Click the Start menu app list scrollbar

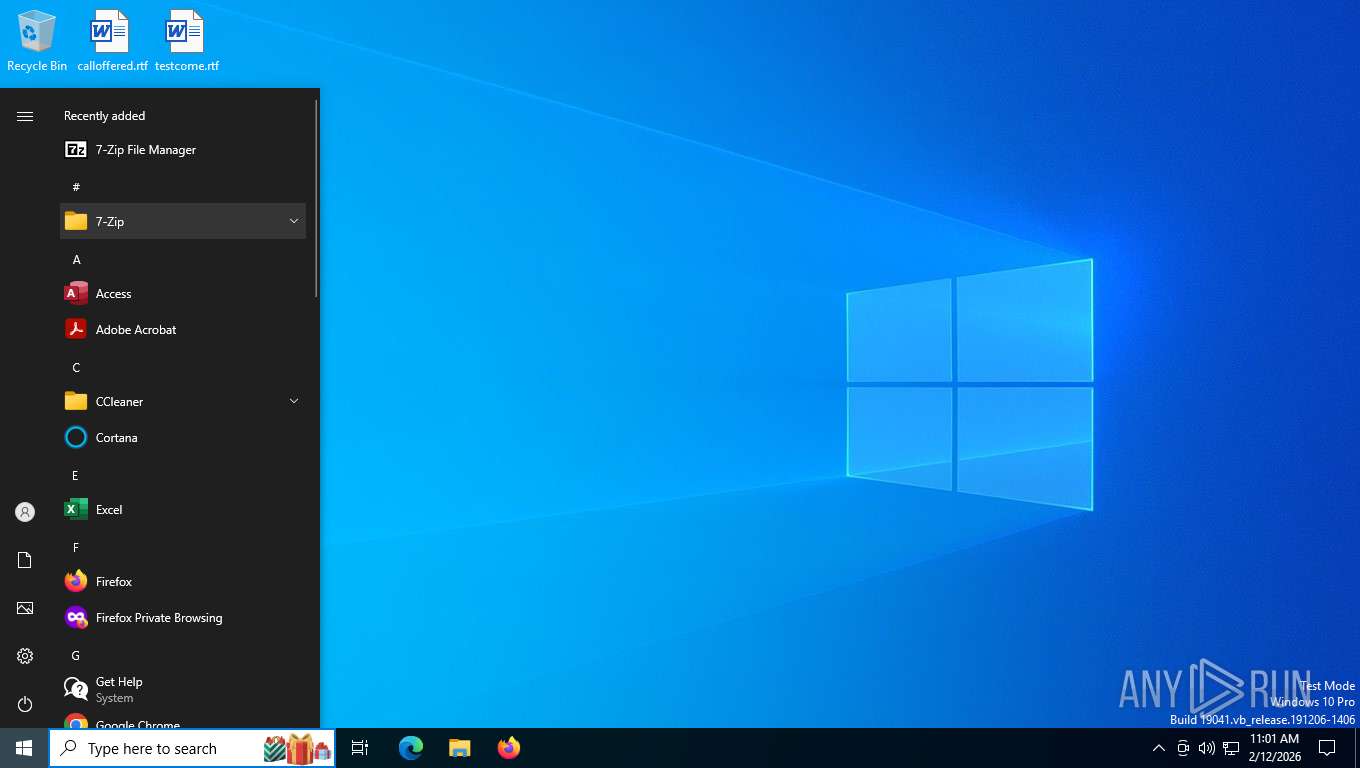click(x=317, y=198)
